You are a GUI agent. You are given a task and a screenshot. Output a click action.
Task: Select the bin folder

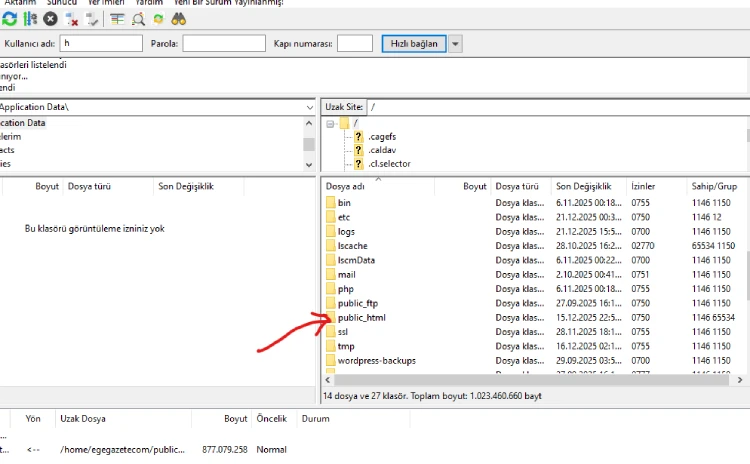344,203
